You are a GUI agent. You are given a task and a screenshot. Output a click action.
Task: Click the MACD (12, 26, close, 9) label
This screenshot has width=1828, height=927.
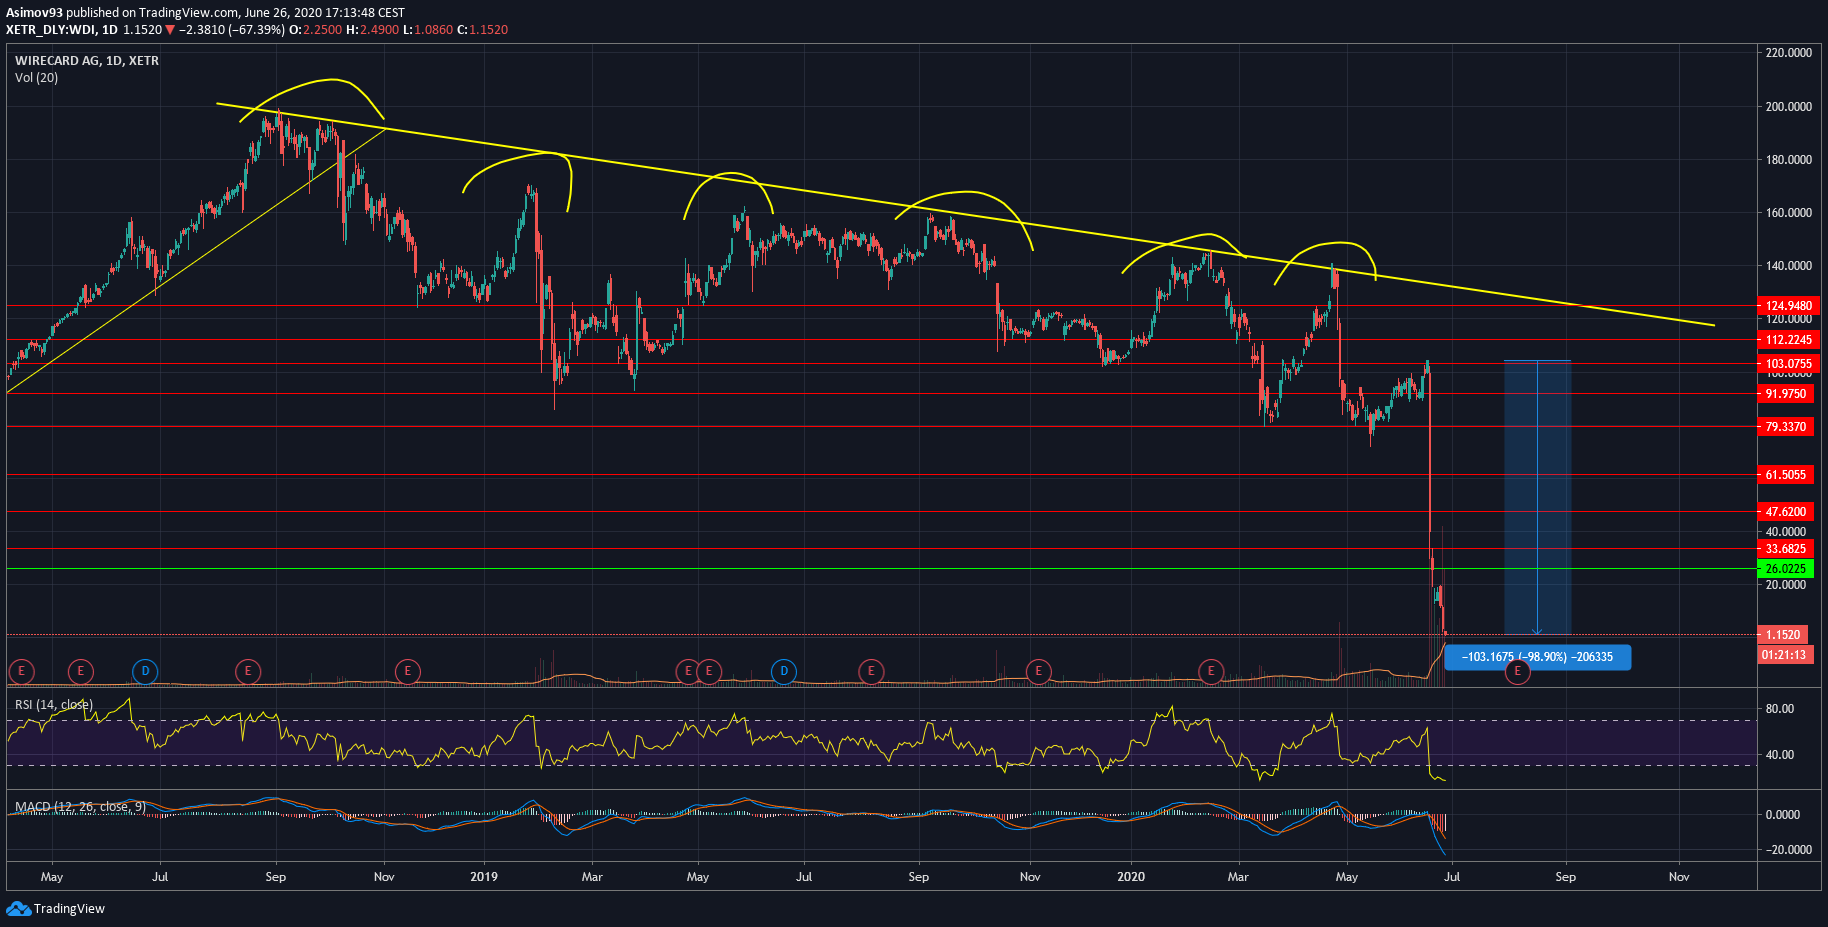pyautogui.click(x=80, y=806)
